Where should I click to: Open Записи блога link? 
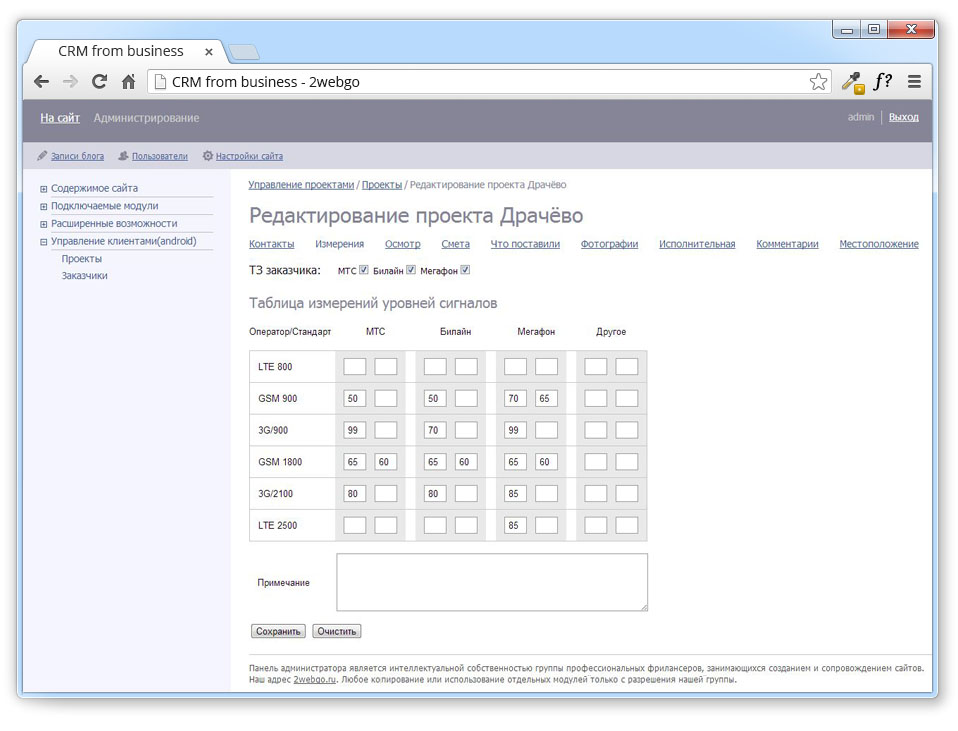pyautogui.click(x=77, y=156)
